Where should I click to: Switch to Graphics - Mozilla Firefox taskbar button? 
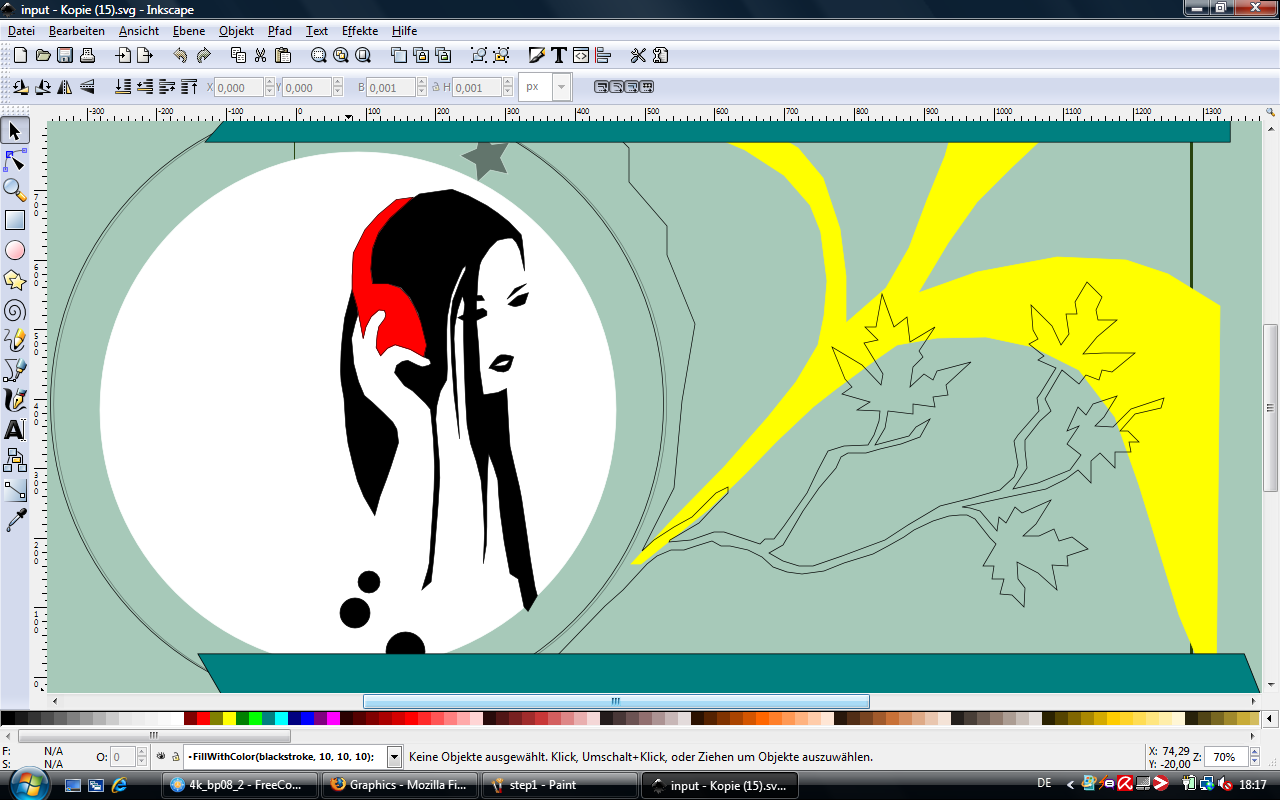(399, 785)
